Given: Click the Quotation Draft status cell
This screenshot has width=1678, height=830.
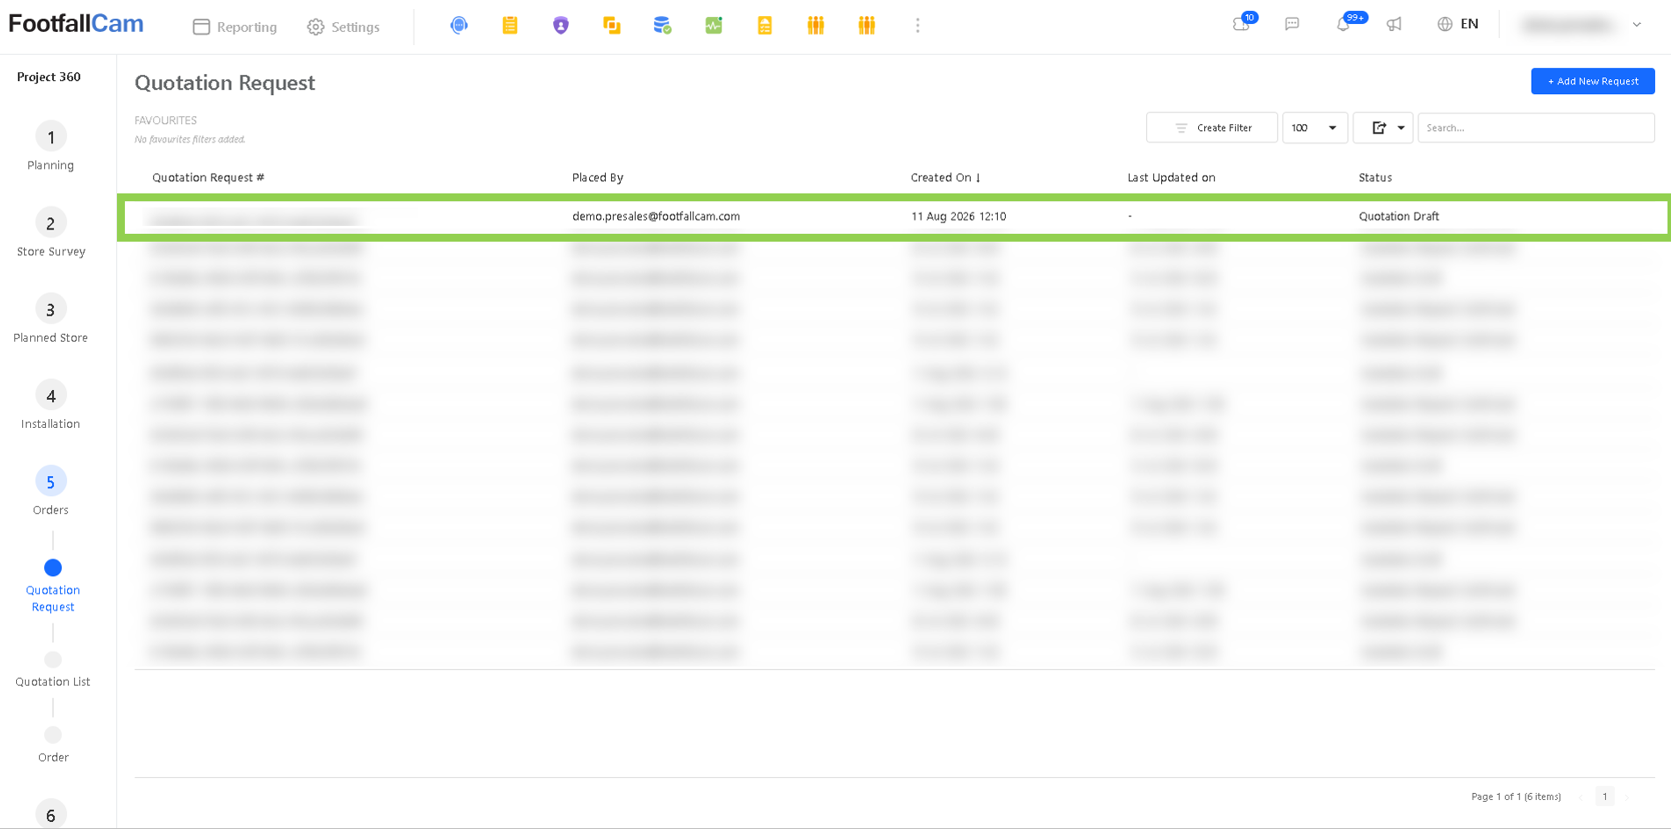Looking at the screenshot, I should coord(1399,216).
